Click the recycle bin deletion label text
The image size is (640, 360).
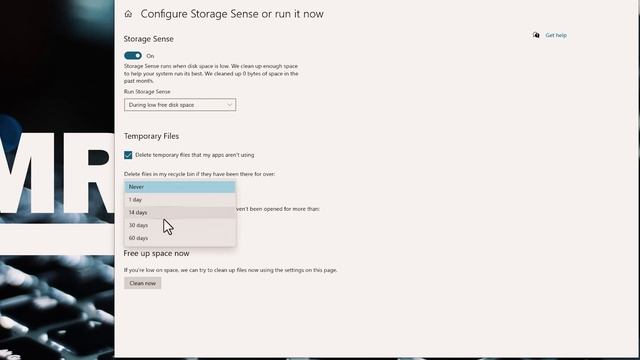click(200, 174)
